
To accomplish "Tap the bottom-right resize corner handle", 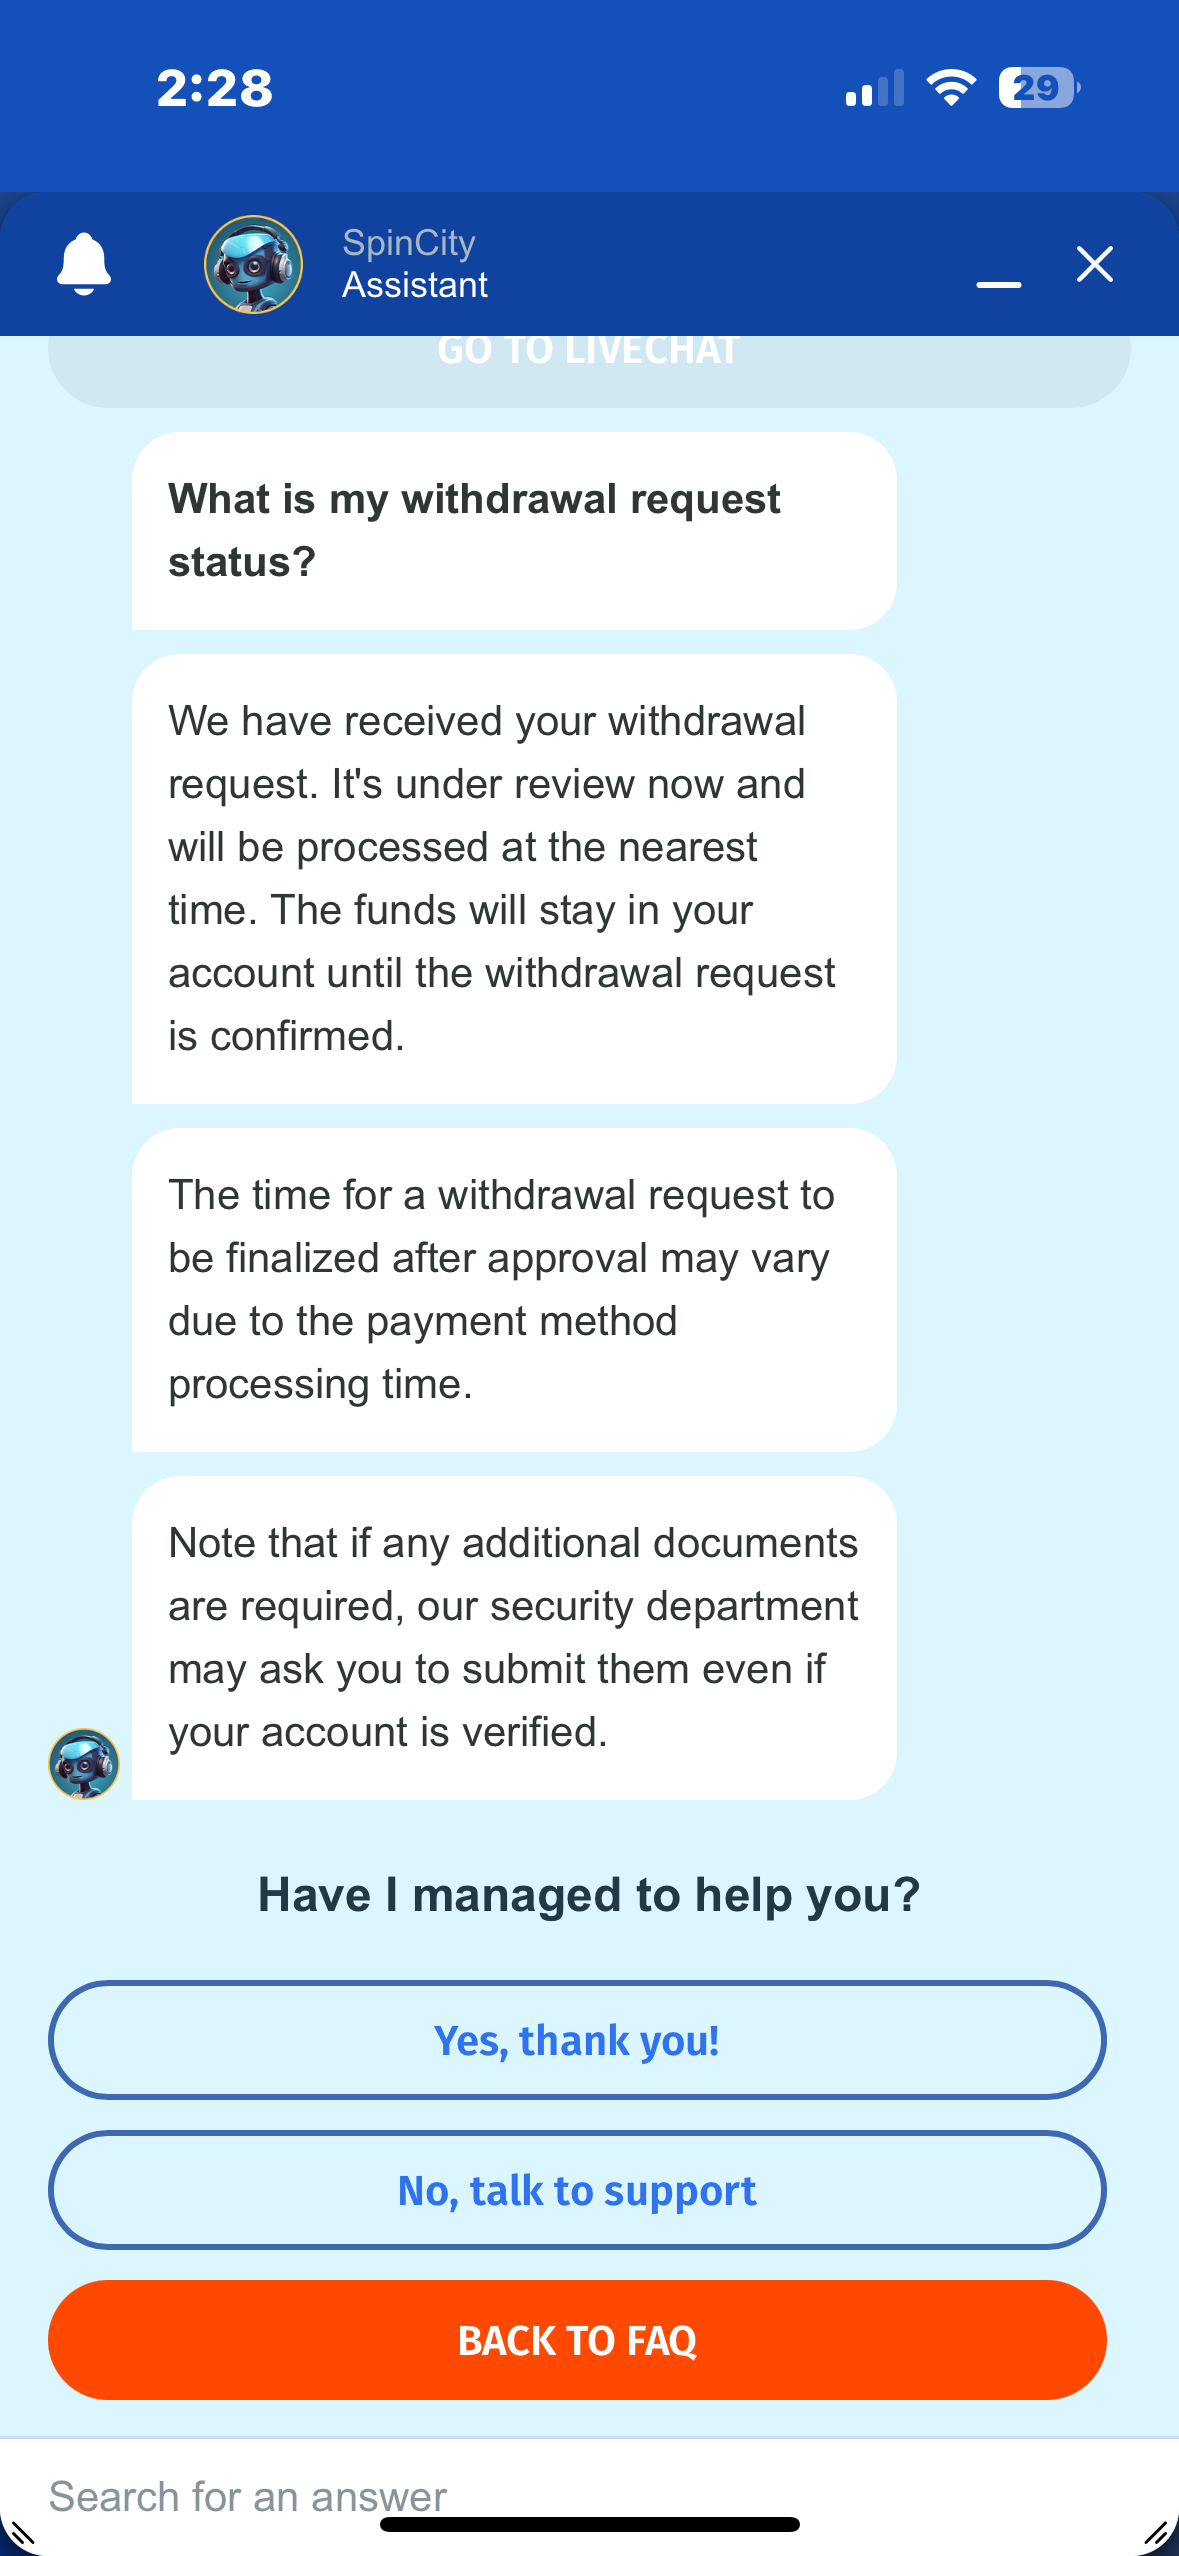I will point(1157,2533).
